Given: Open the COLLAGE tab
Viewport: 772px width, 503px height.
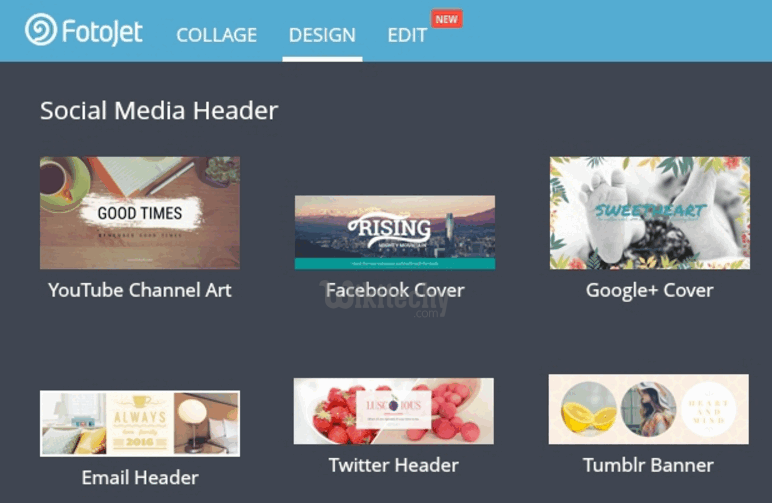Looking at the screenshot, I should (x=217, y=35).
